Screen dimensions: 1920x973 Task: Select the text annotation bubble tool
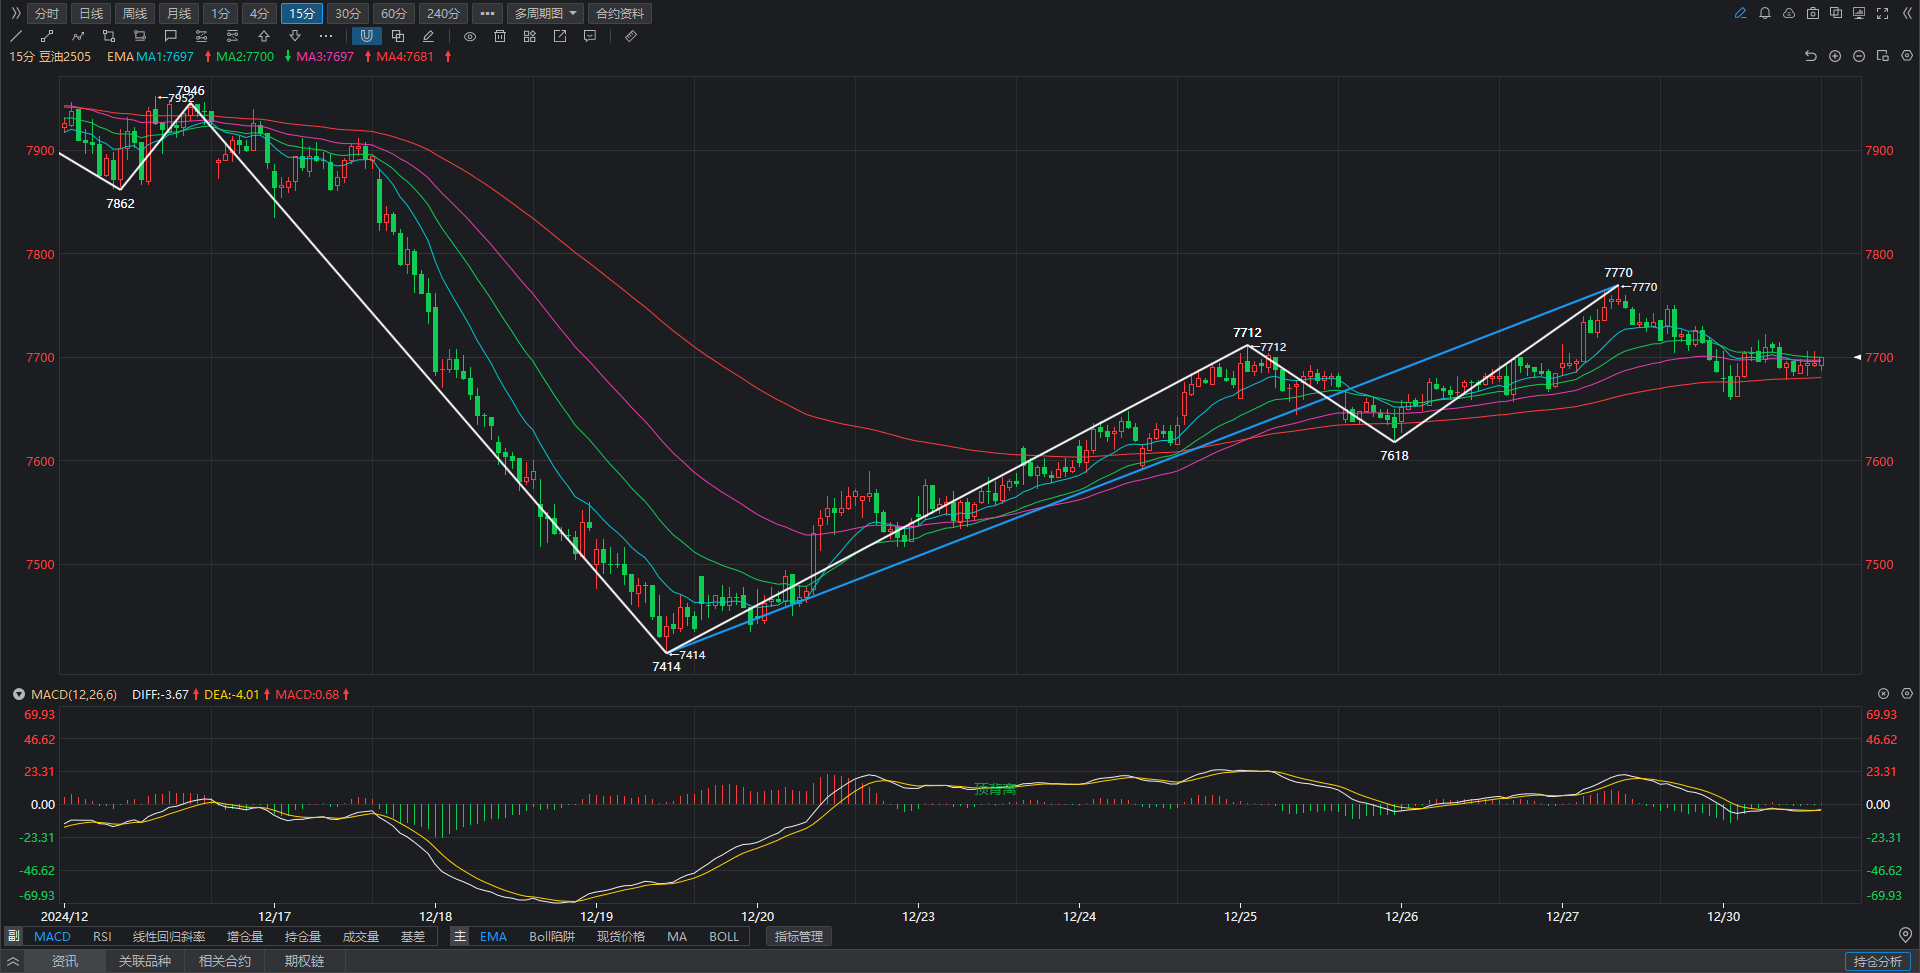coord(171,36)
